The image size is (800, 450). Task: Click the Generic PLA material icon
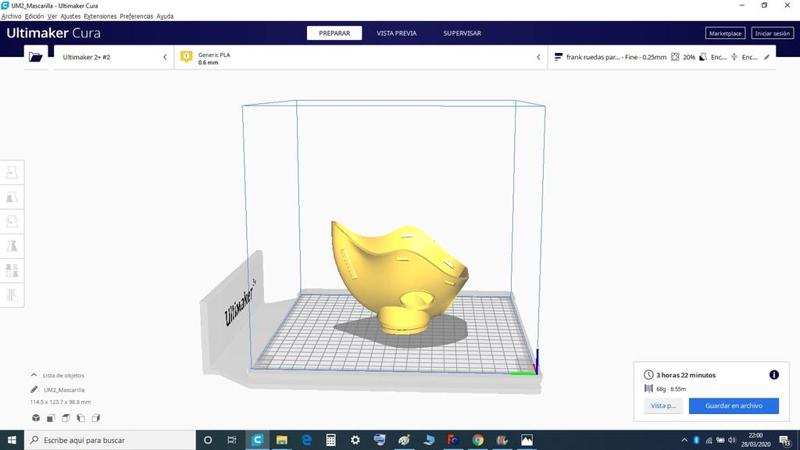click(x=187, y=56)
